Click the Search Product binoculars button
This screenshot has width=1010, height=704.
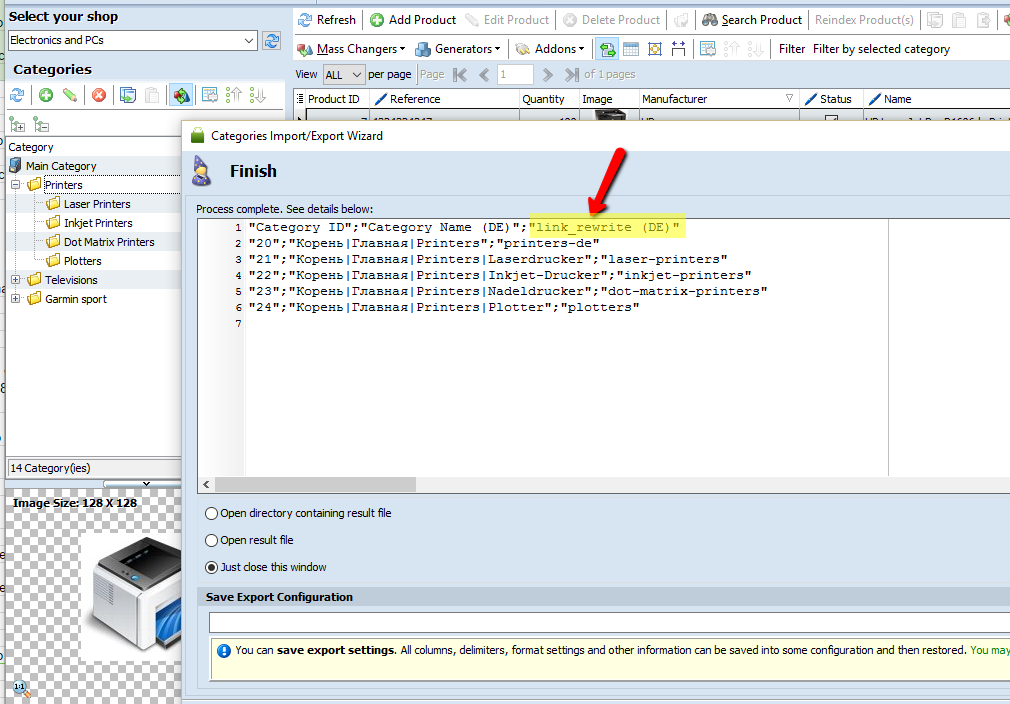point(751,20)
